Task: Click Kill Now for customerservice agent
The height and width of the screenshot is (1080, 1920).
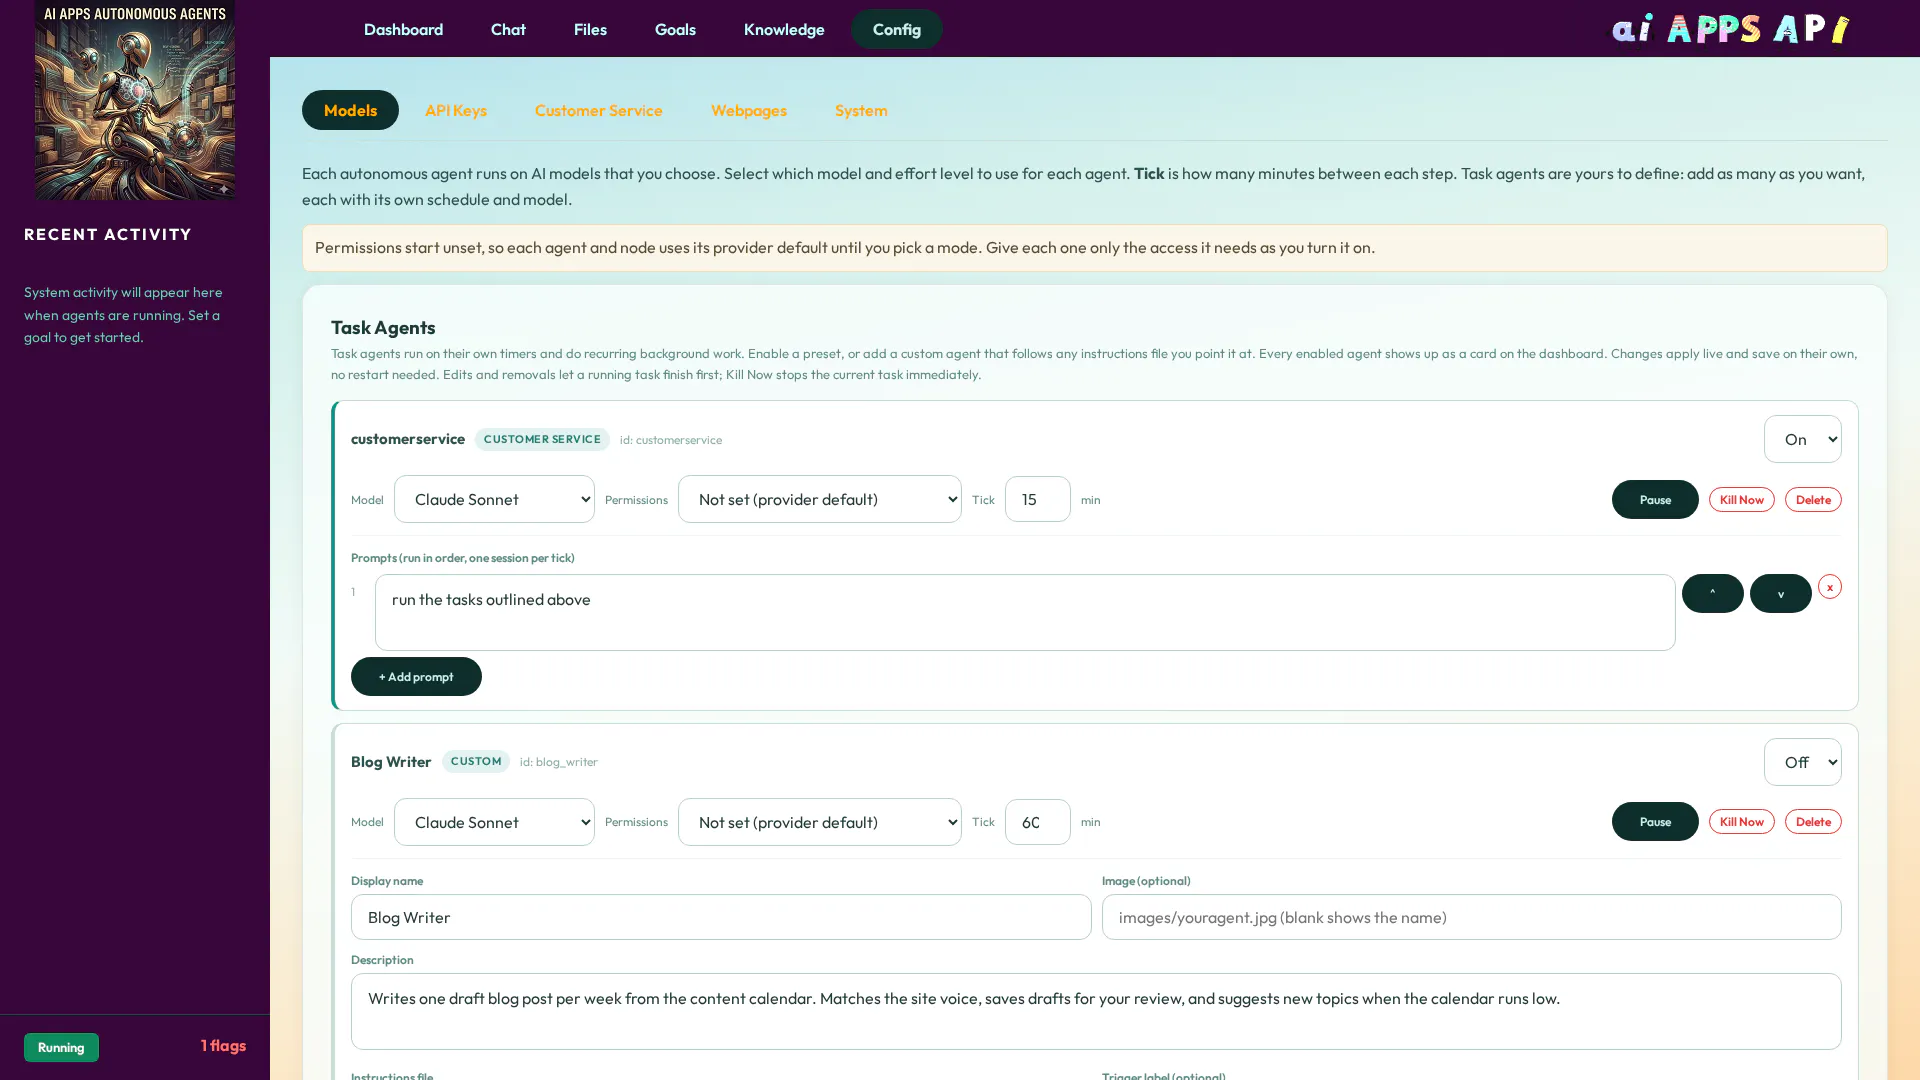Action: 1741,499
